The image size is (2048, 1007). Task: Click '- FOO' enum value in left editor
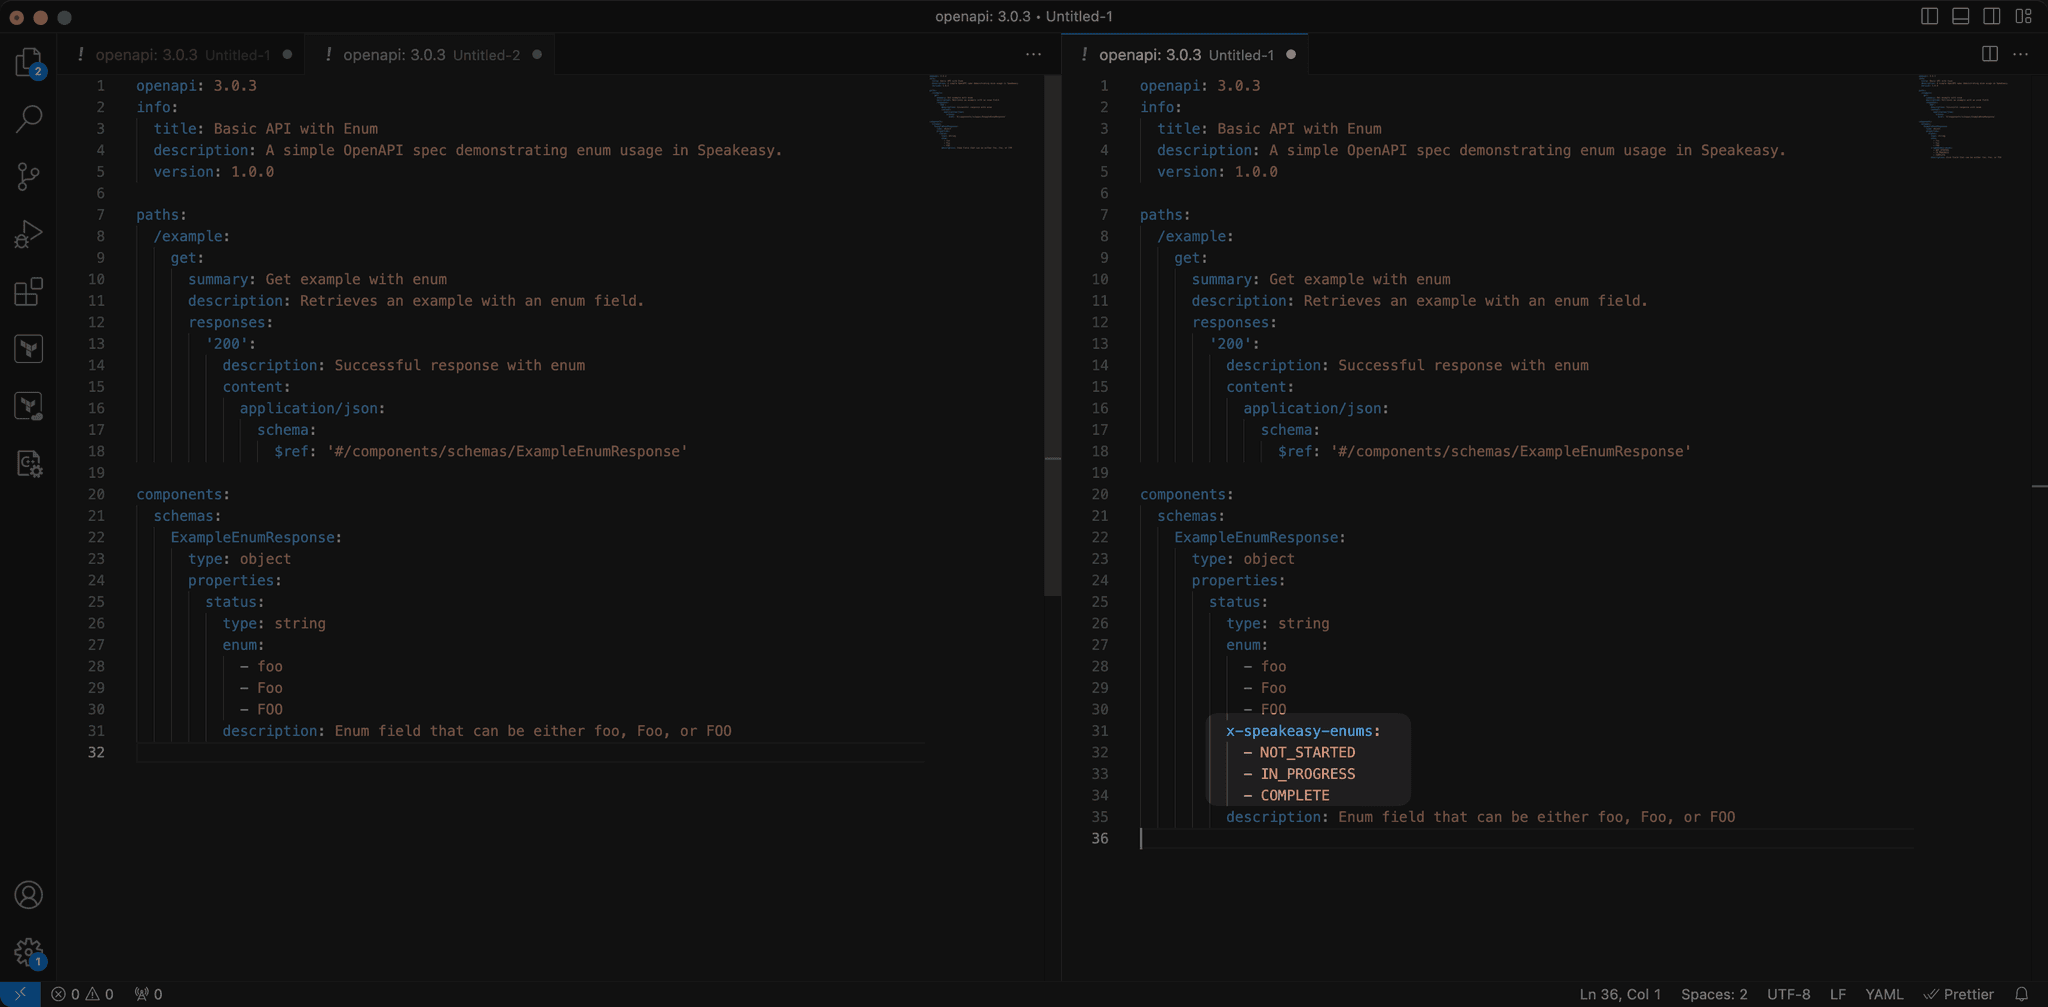point(261,710)
